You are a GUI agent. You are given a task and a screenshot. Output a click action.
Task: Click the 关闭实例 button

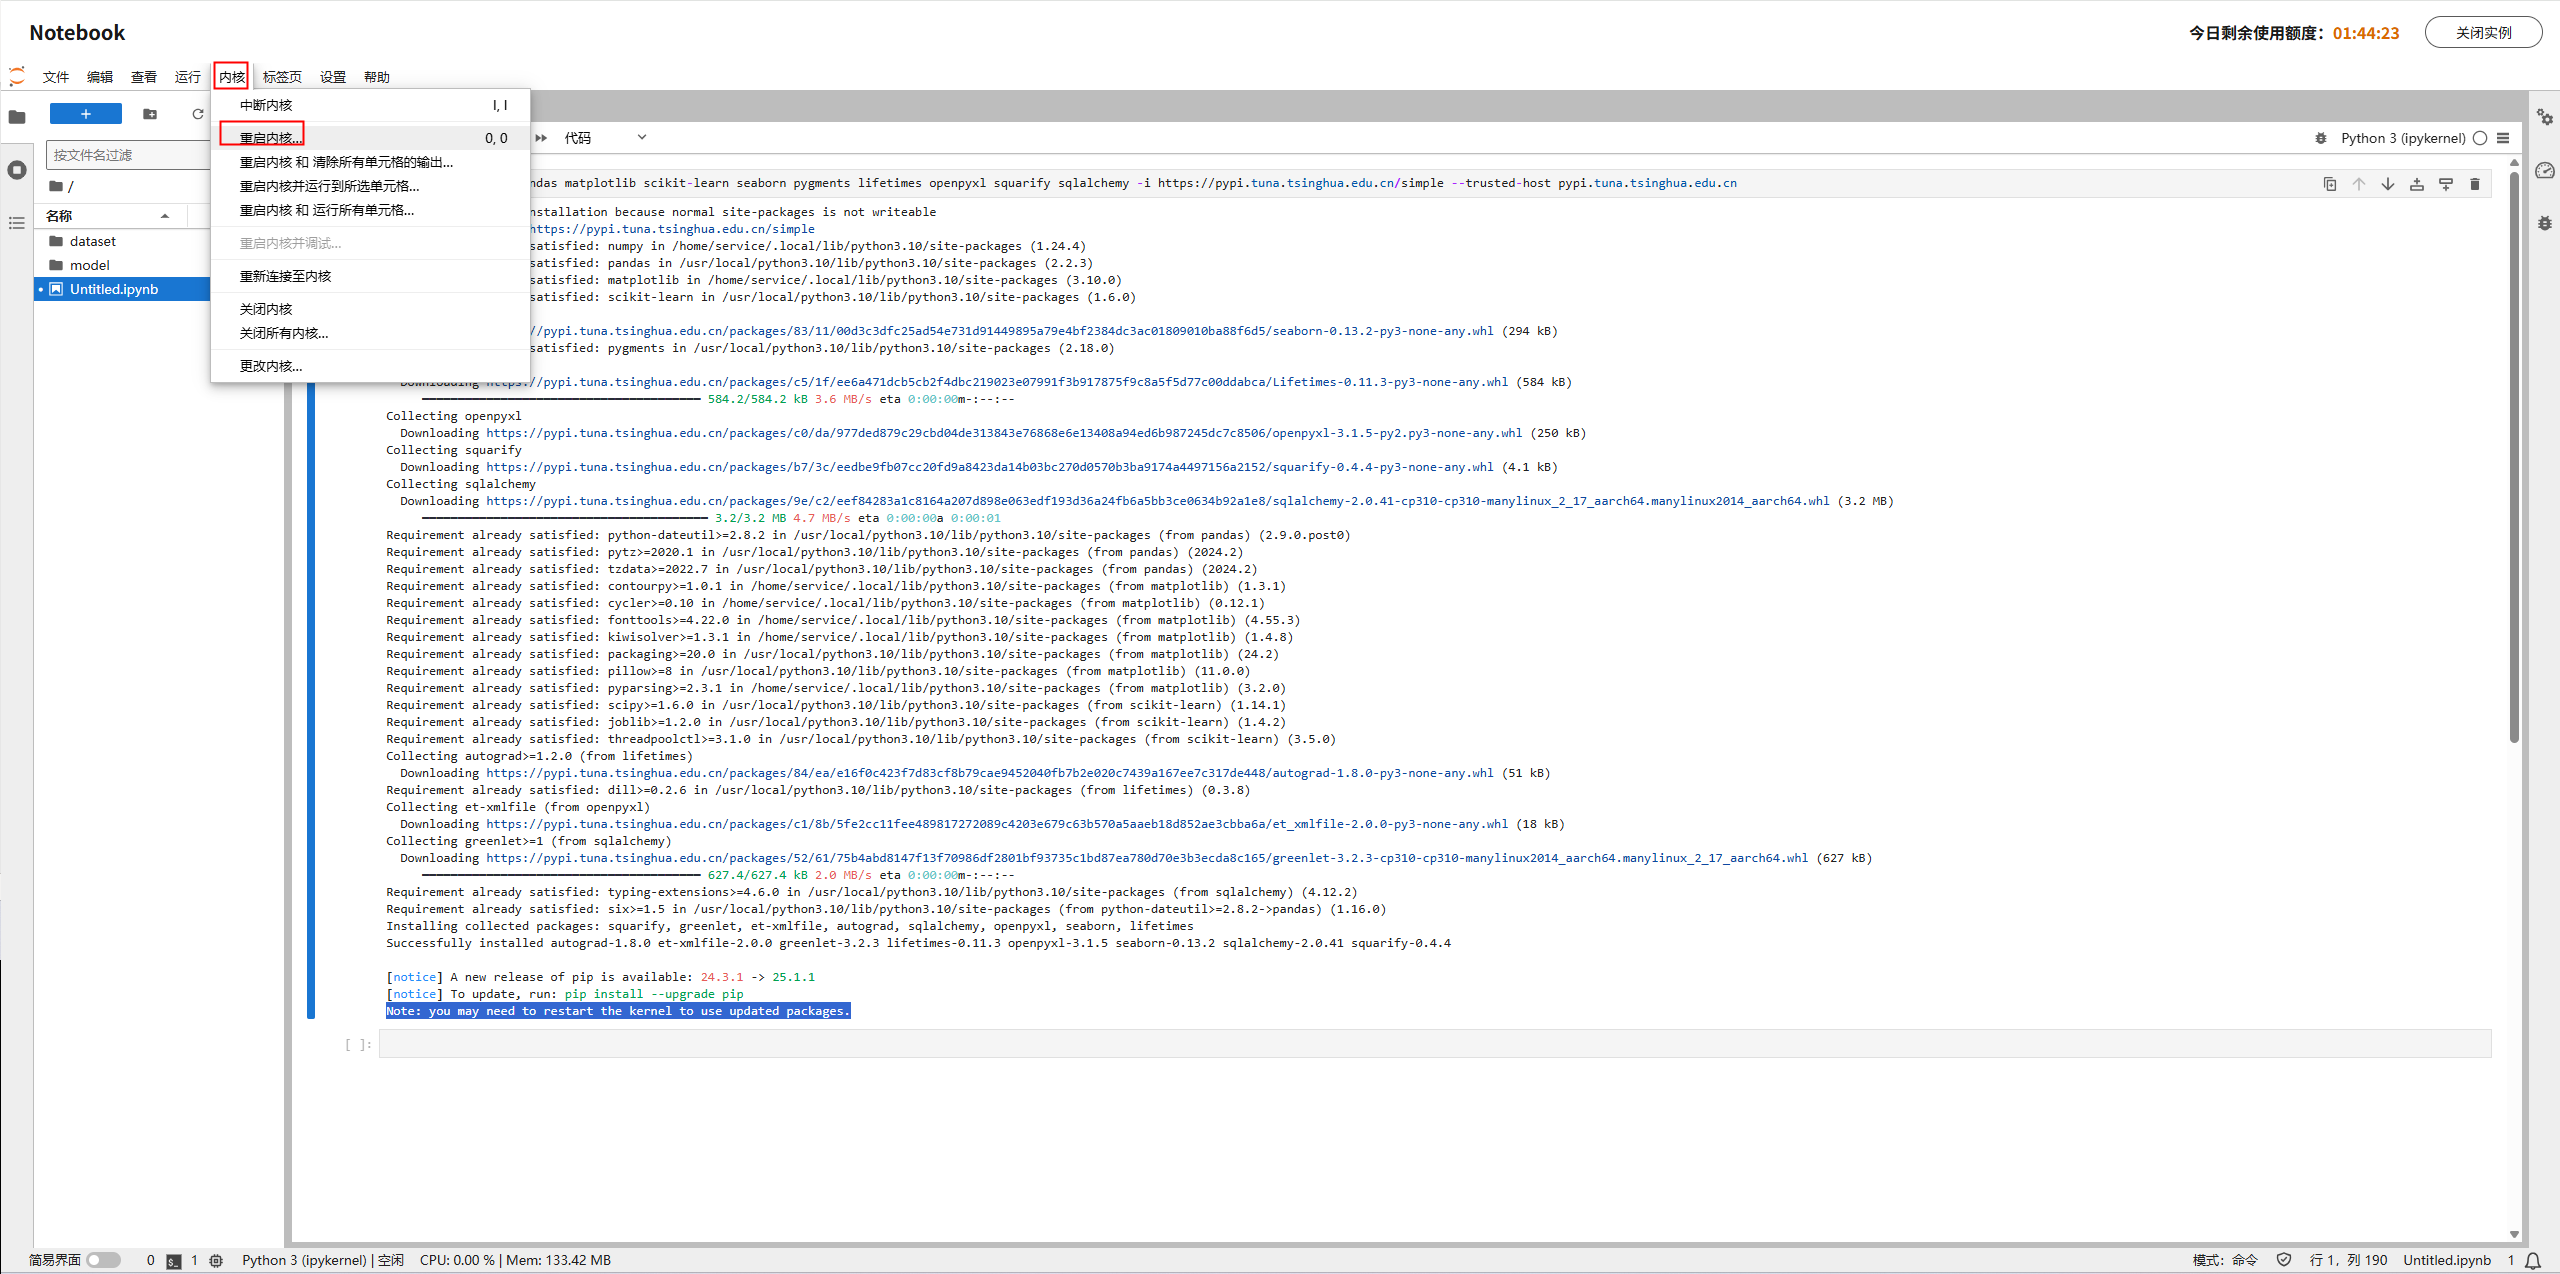2483,32
